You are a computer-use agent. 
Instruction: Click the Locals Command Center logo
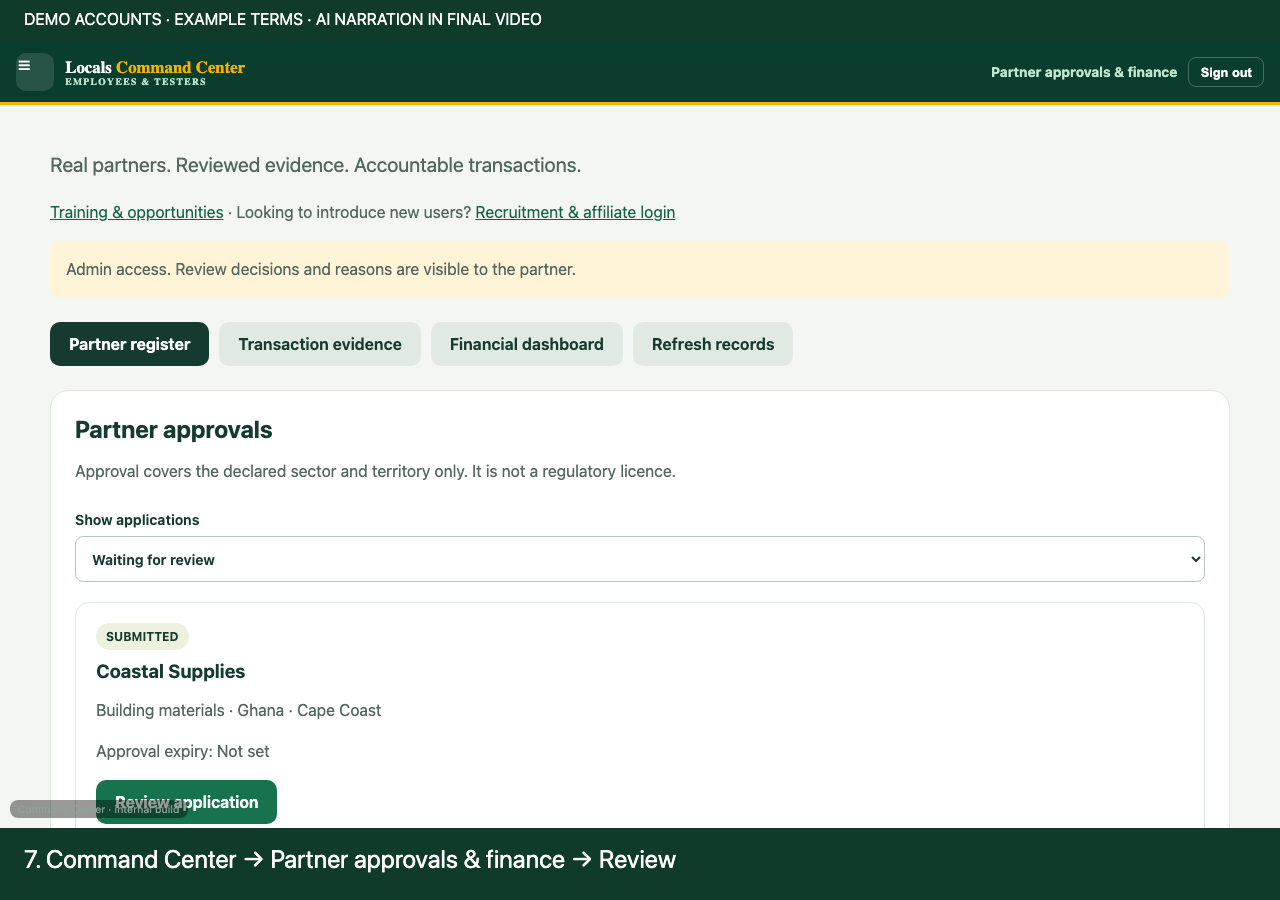pyautogui.click(x=155, y=72)
